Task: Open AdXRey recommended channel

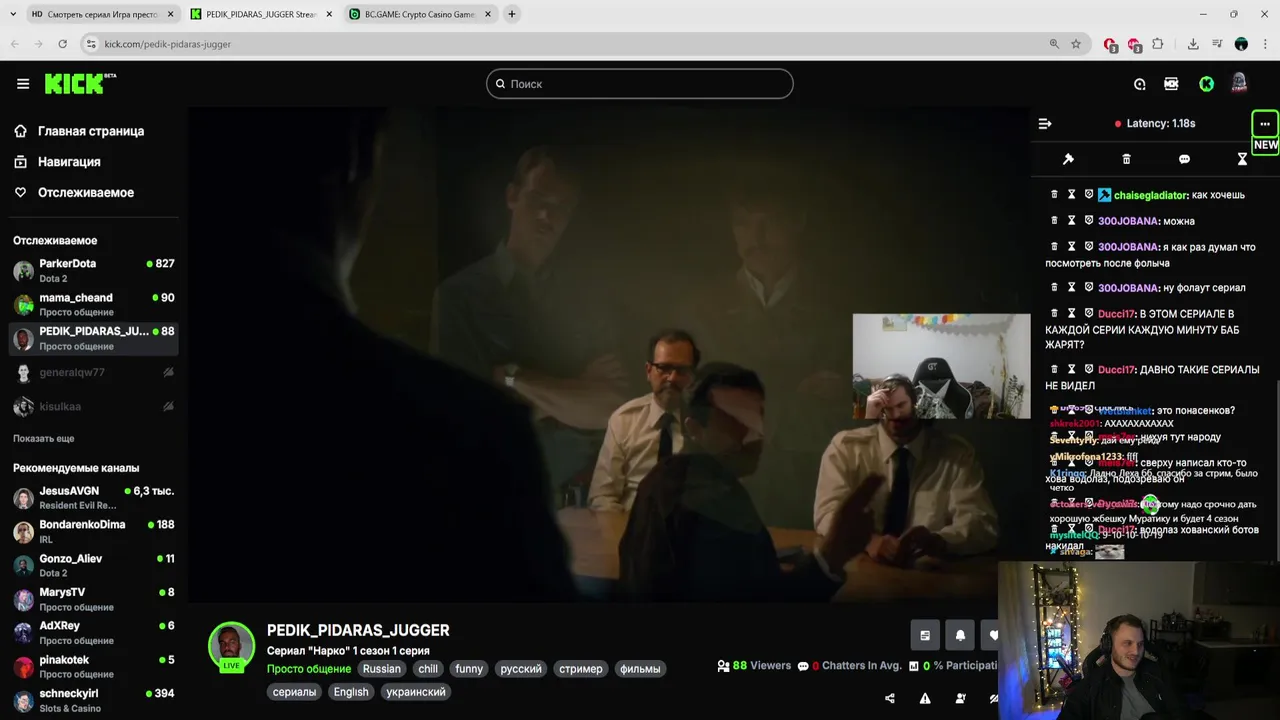Action: pyautogui.click(x=94, y=633)
